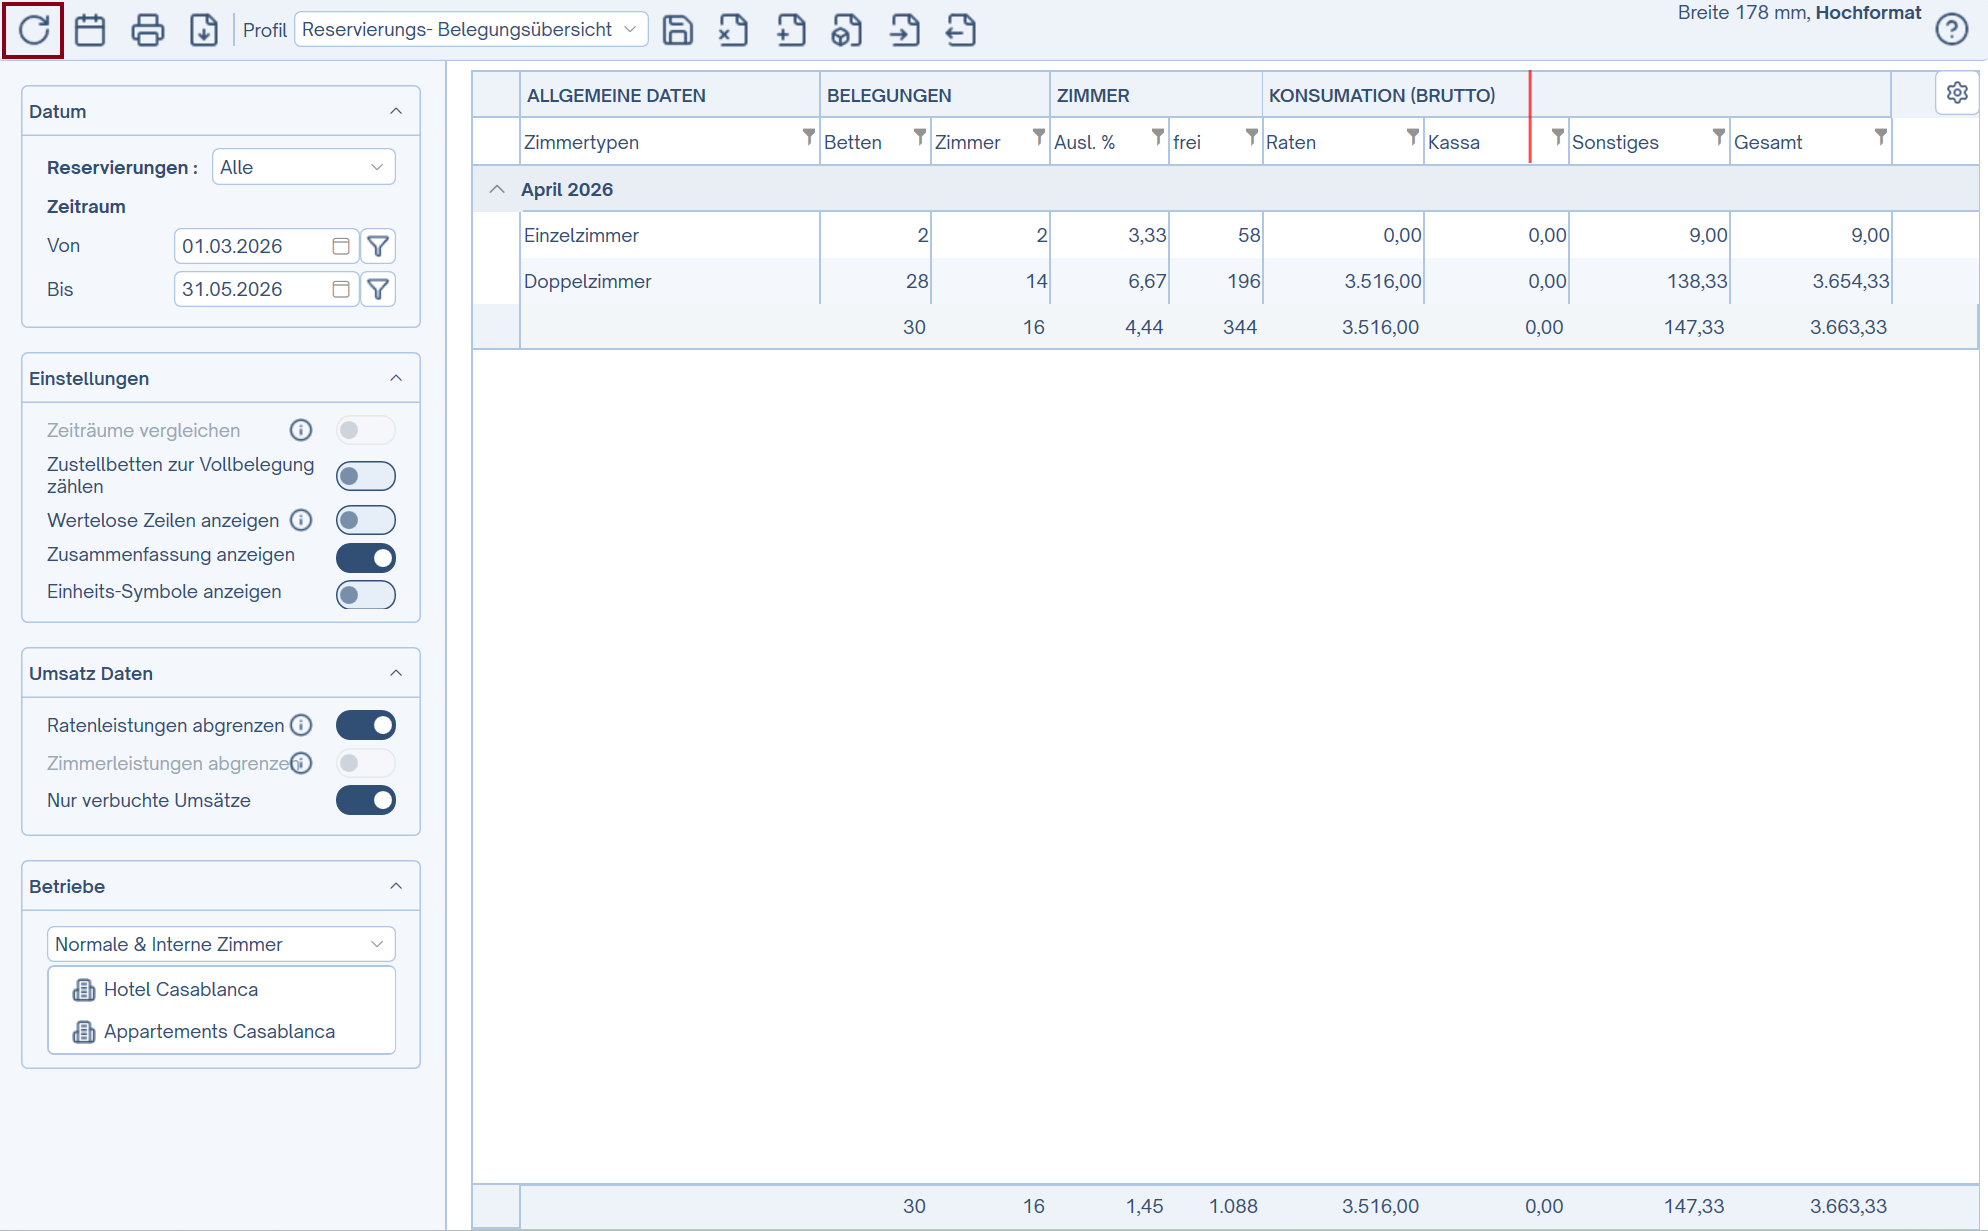Viewport: 1988px width, 1231px height.
Task: Collapse the April 2026 group row
Action: tap(497, 189)
